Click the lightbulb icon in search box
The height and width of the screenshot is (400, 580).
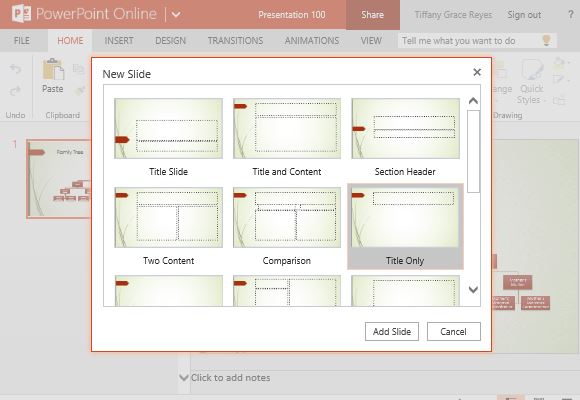546,40
